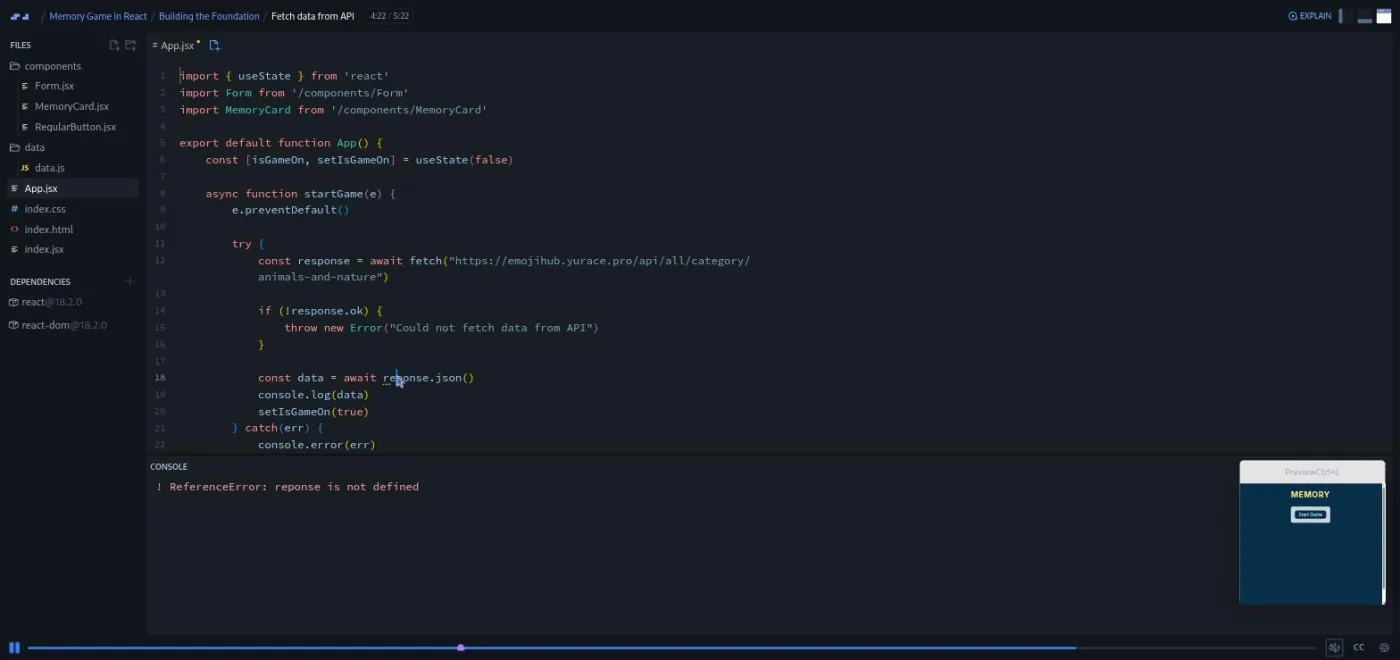Open index.jsx file
Viewport: 1400px width, 660px height.
[x=44, y=249]
